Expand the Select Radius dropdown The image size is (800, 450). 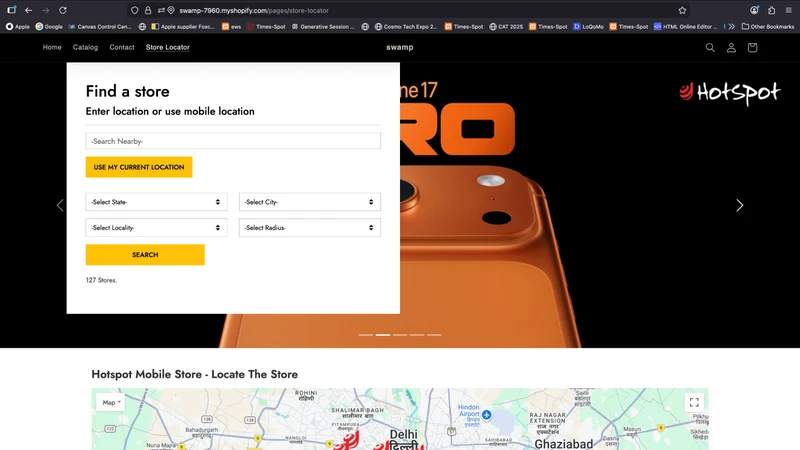(310, 228)
